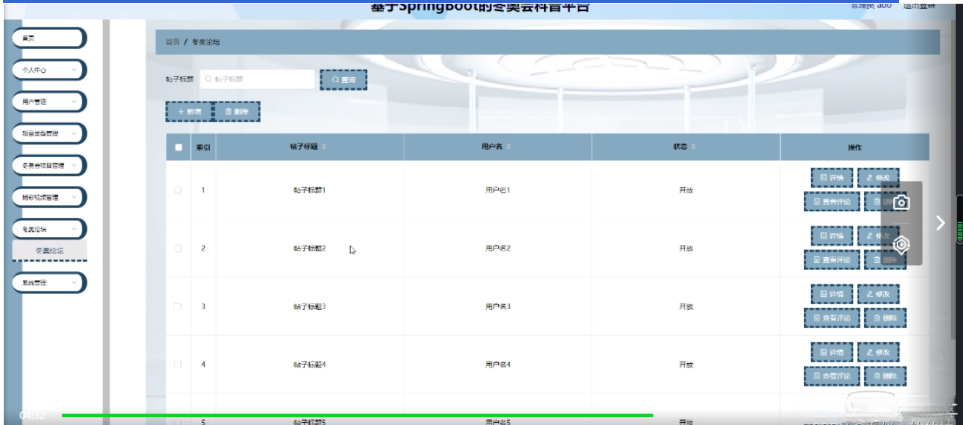Image resolution: width=963 pixels, height=425 pixels.
Task: Click the 新增 add button
Action: 189,112
